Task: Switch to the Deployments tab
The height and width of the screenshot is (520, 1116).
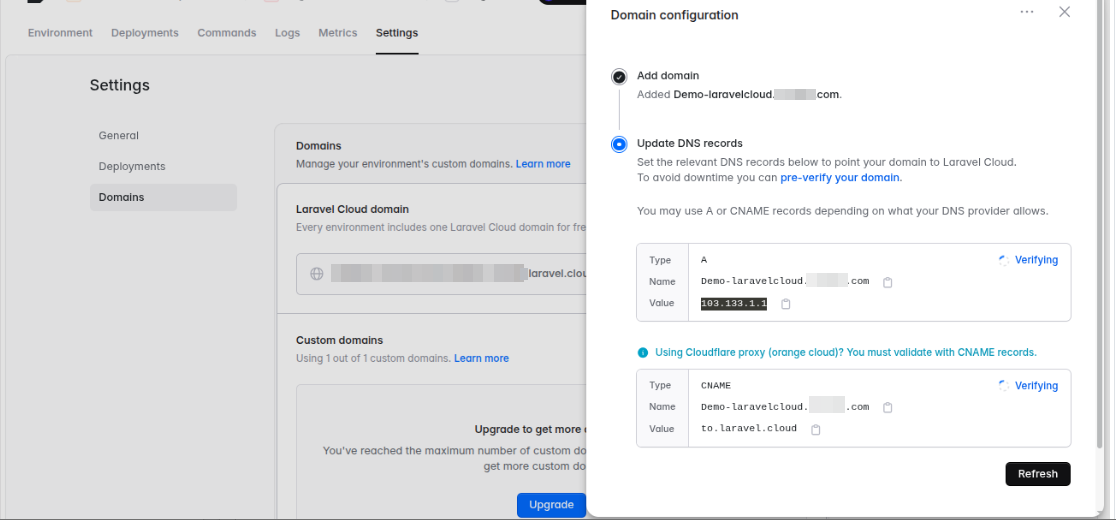Action: point(144,33)
